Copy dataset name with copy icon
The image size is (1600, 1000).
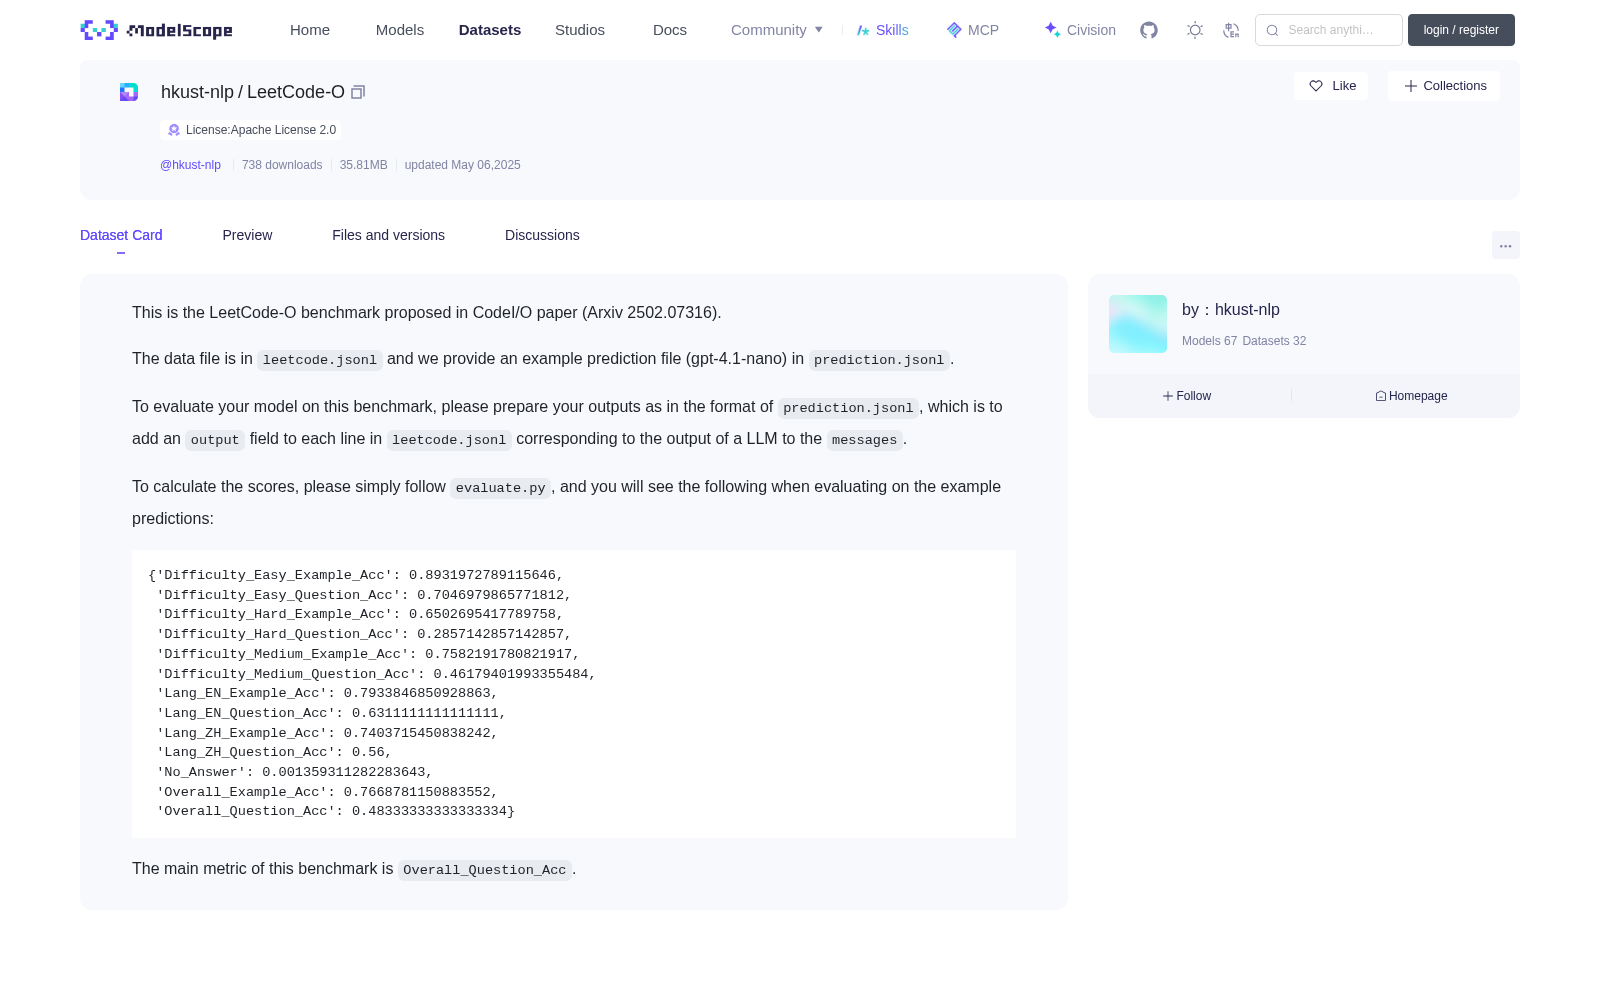click(x=358, y=92)
